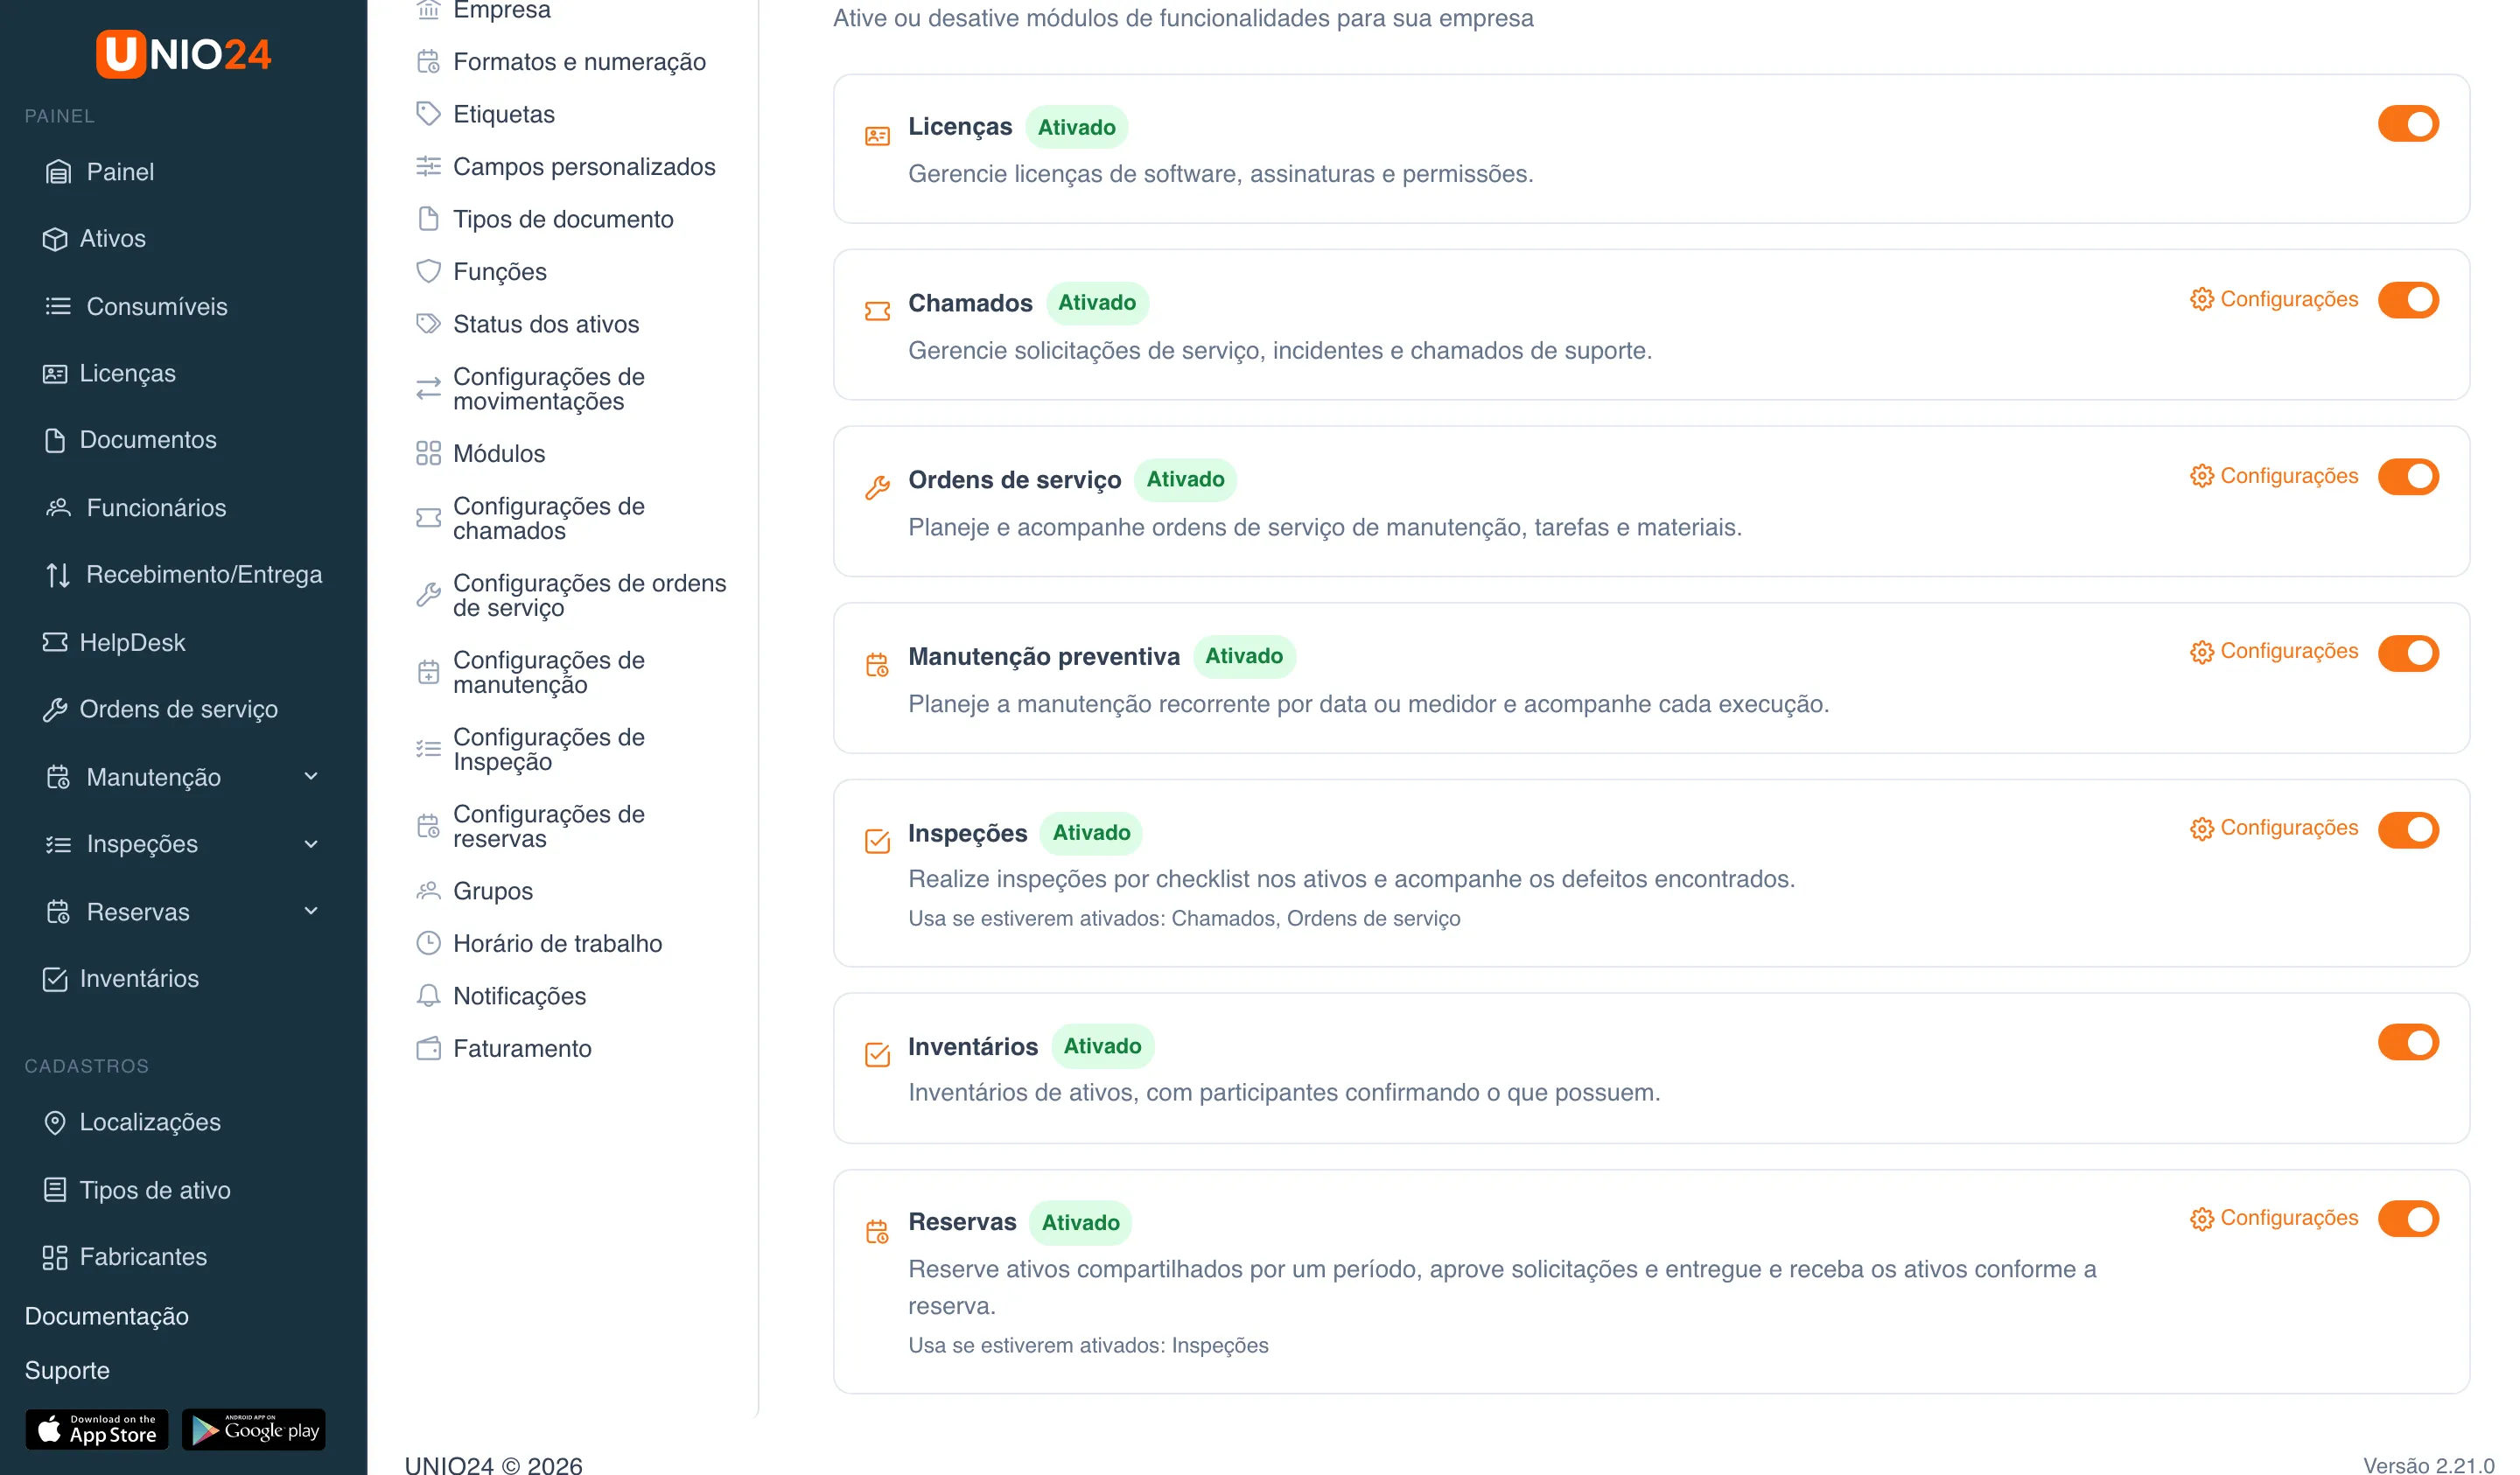Click the Horário de trabalho clock icon

pos(428,943)
